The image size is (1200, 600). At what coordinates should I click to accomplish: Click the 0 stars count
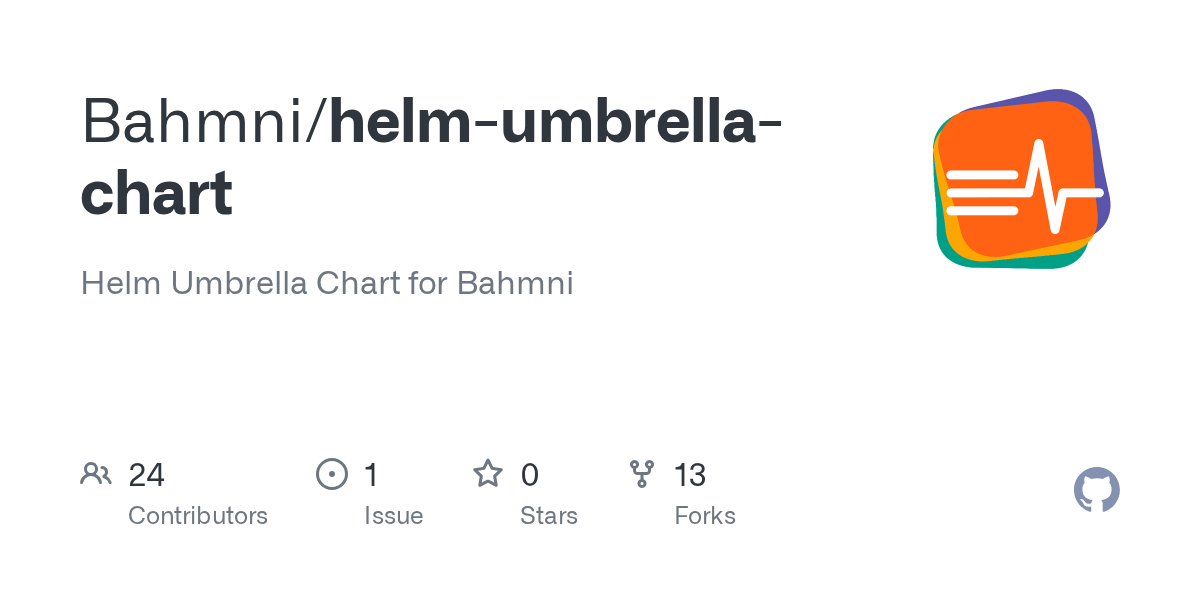(x=530, y=474)
